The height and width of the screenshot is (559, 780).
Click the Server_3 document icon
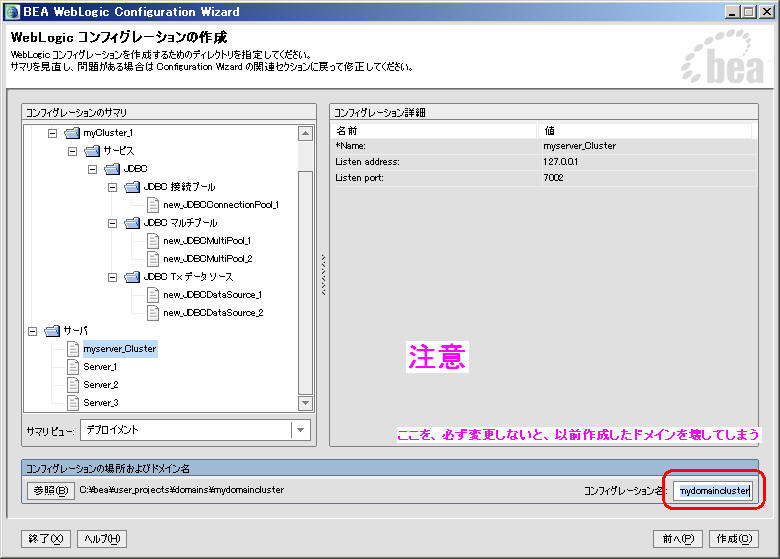72,403
